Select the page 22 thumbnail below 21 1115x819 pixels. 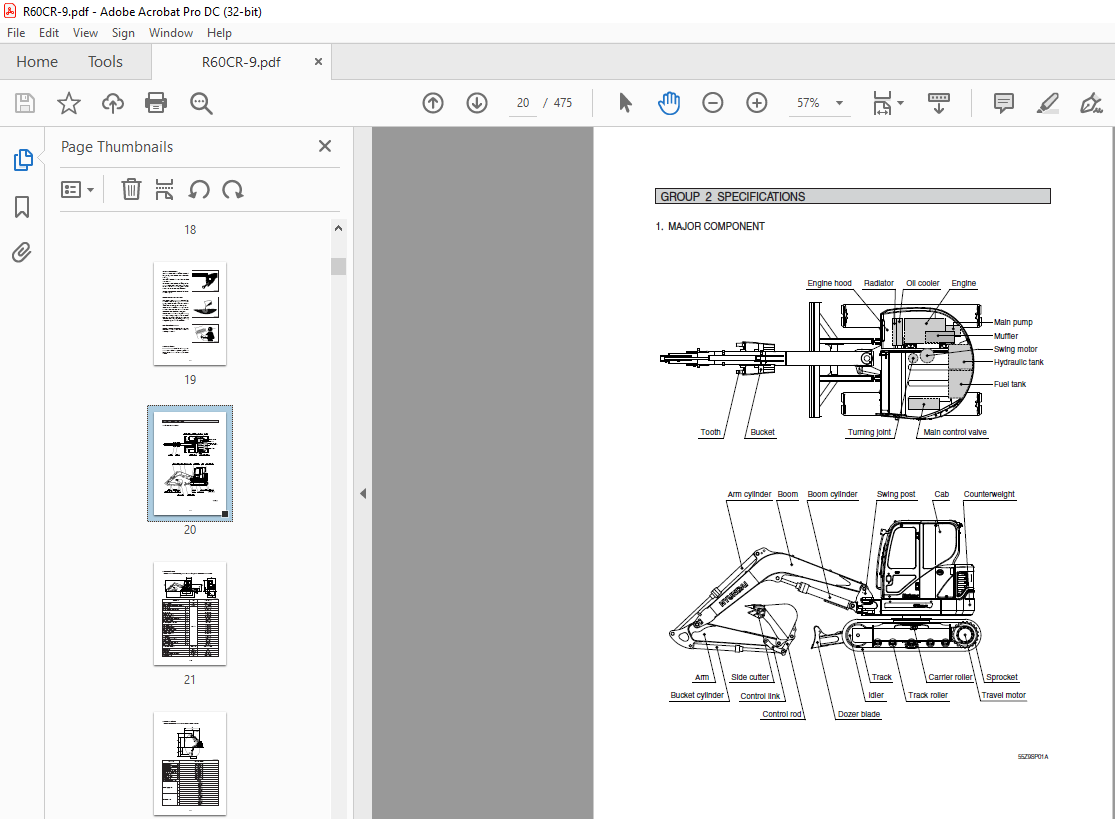pos(190,764)
